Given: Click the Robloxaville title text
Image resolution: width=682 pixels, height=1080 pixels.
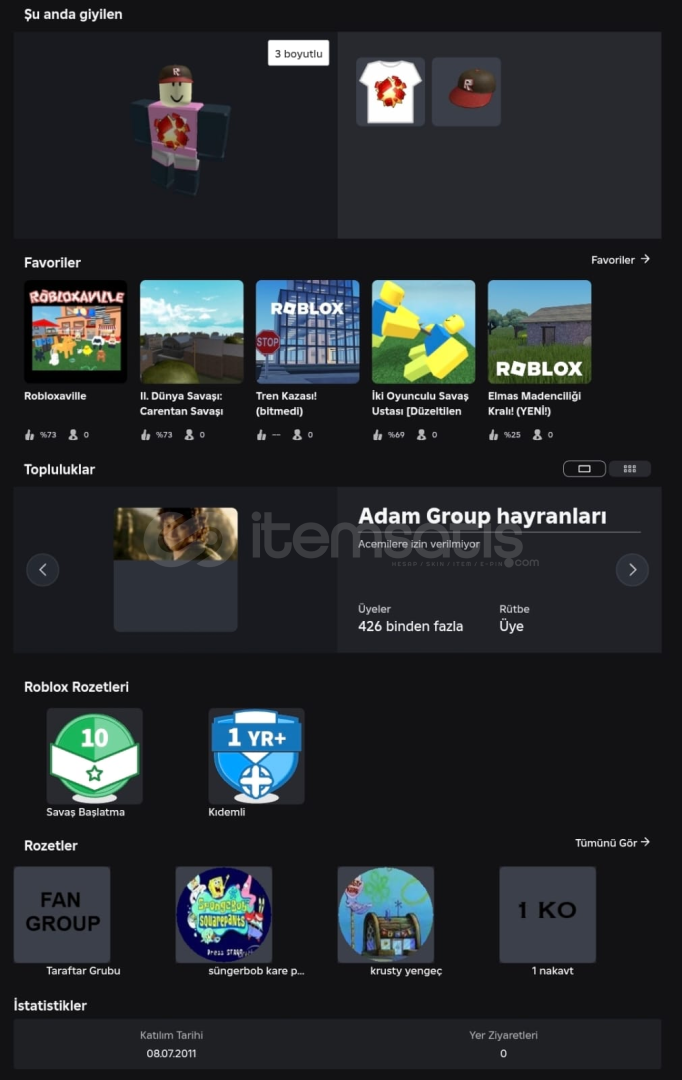Looking at the screenshot, I should pos(55,396).
